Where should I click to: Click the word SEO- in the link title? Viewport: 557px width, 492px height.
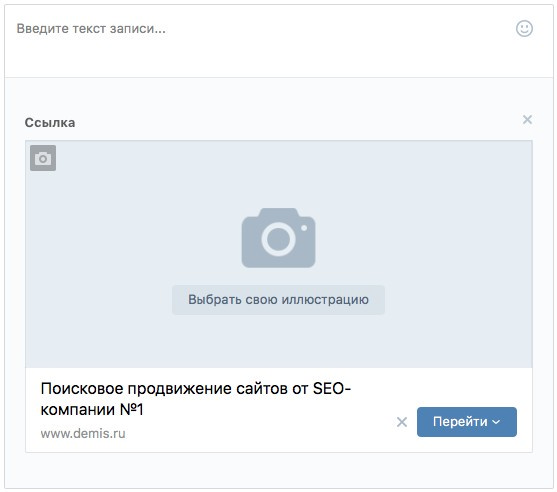tap(332, 389)
